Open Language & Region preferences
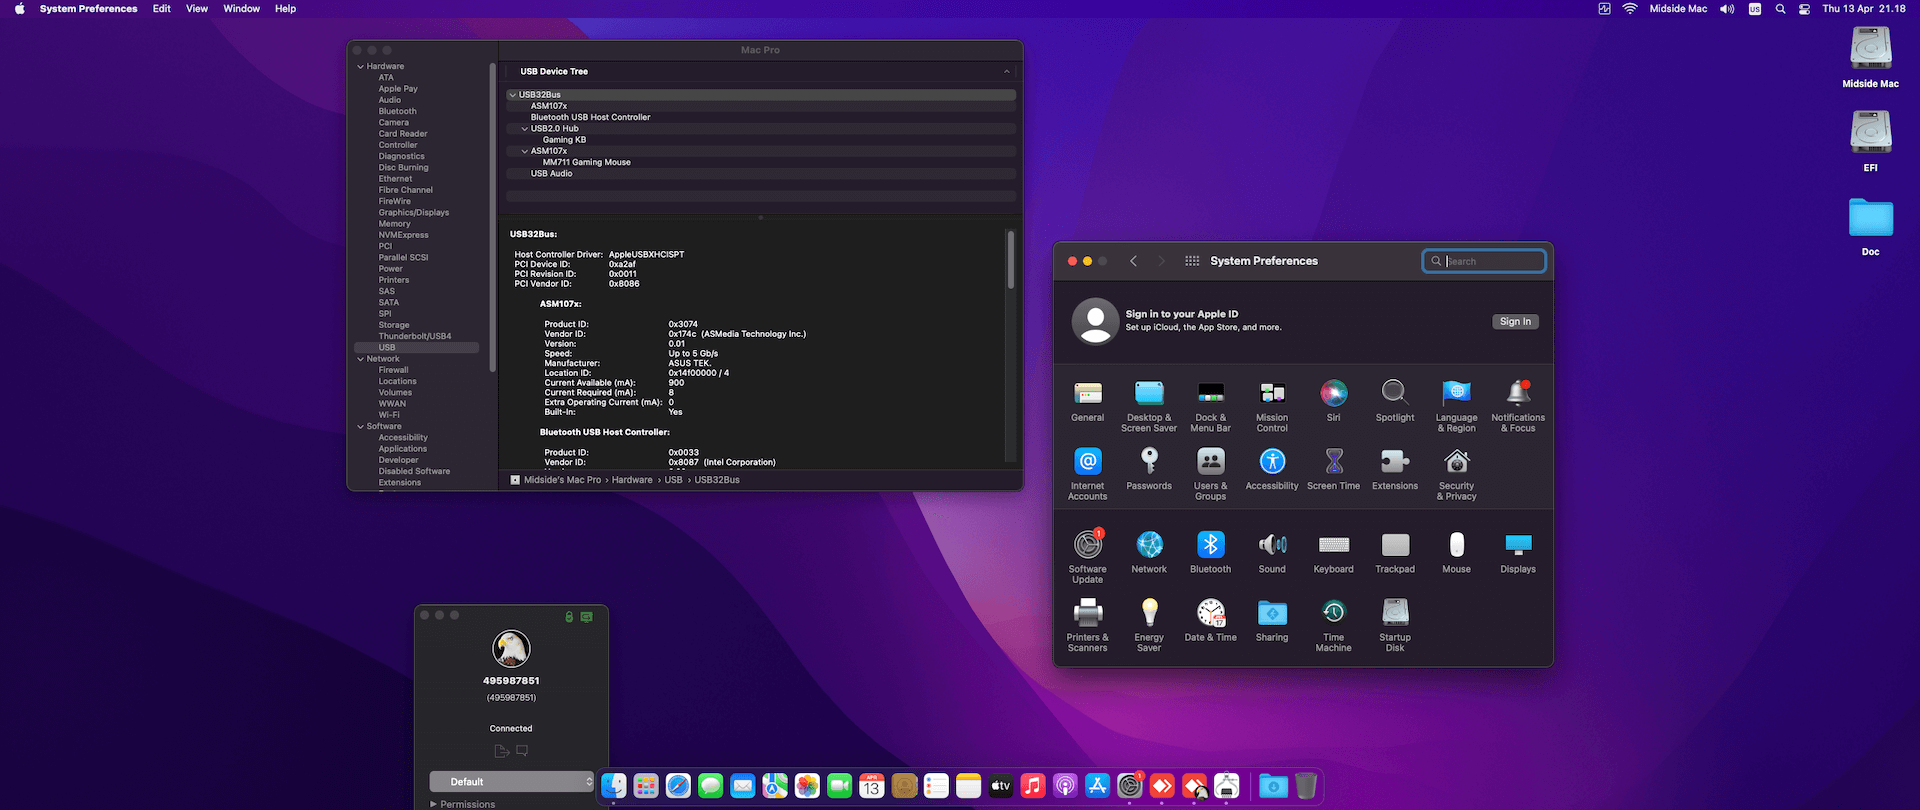 (x=1457, y=405)
